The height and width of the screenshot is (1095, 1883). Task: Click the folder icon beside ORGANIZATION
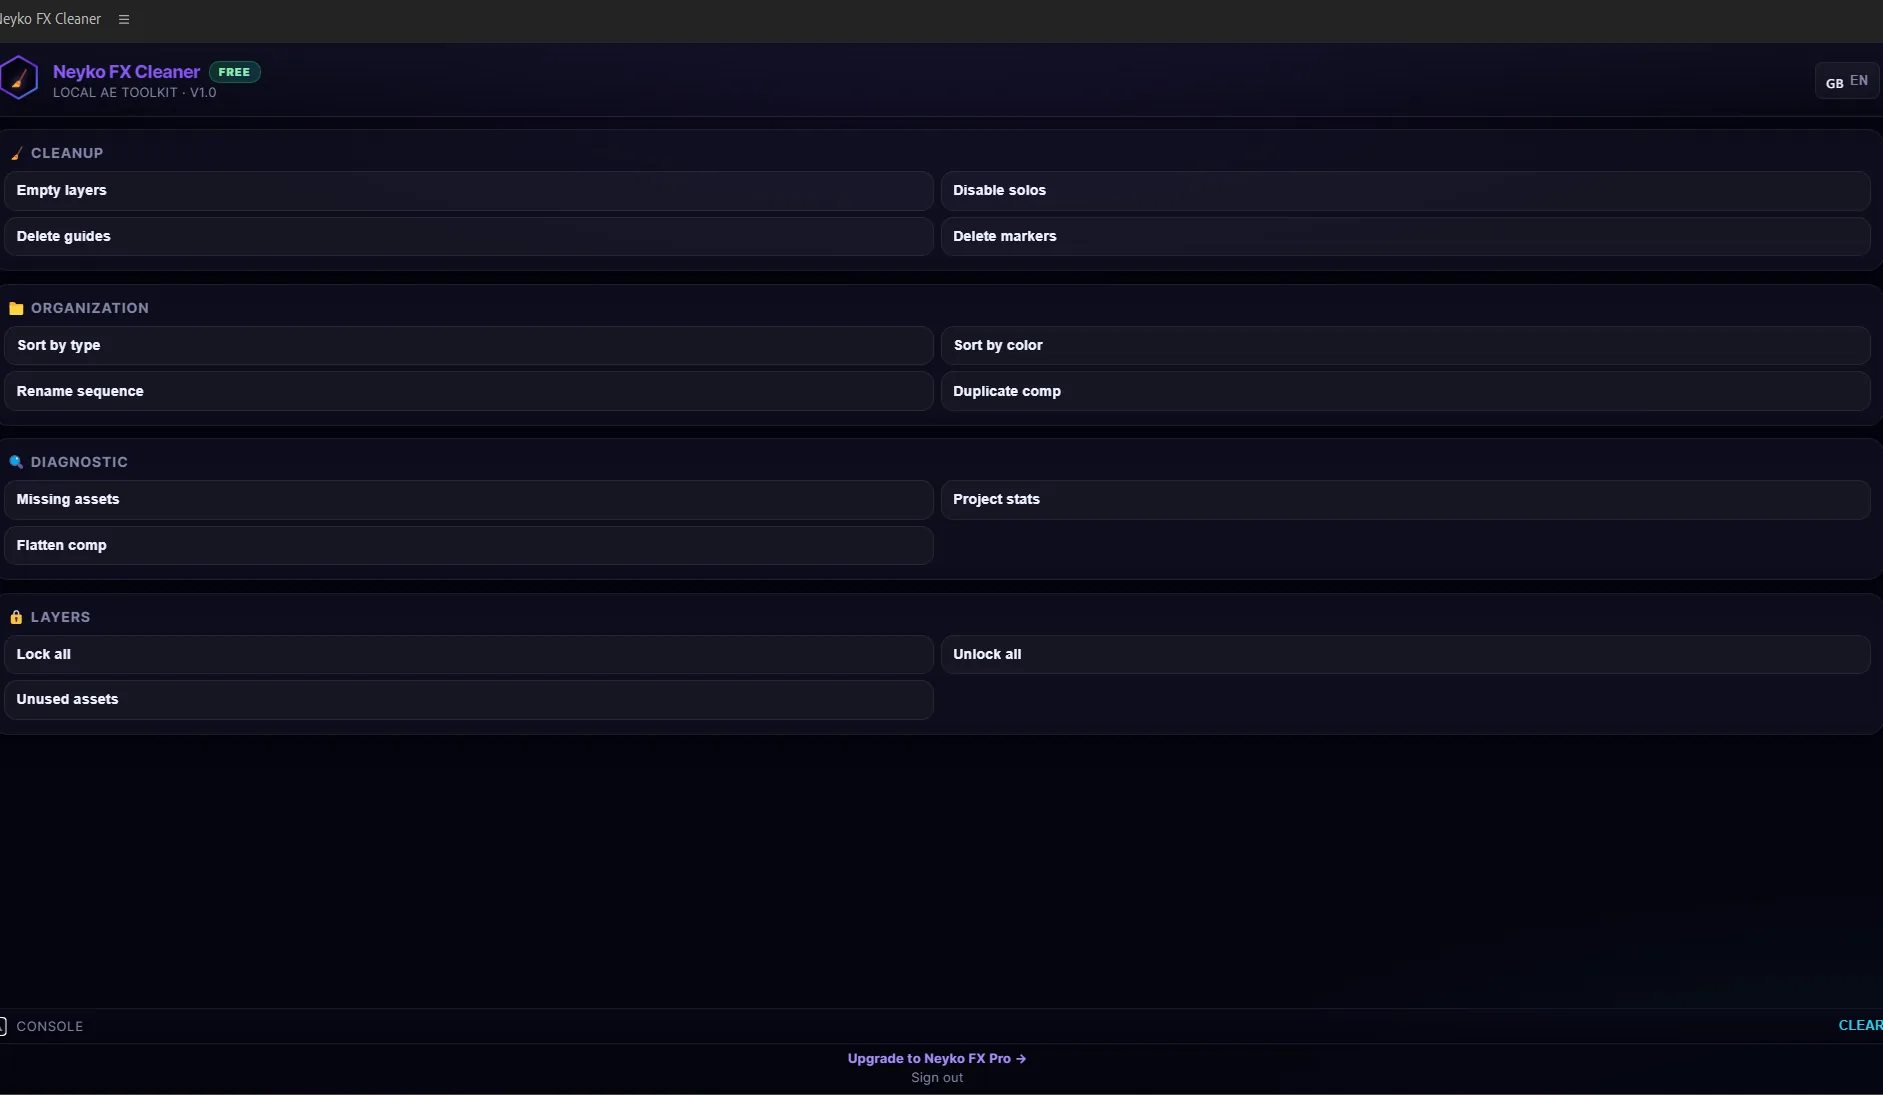click(16, 308)
